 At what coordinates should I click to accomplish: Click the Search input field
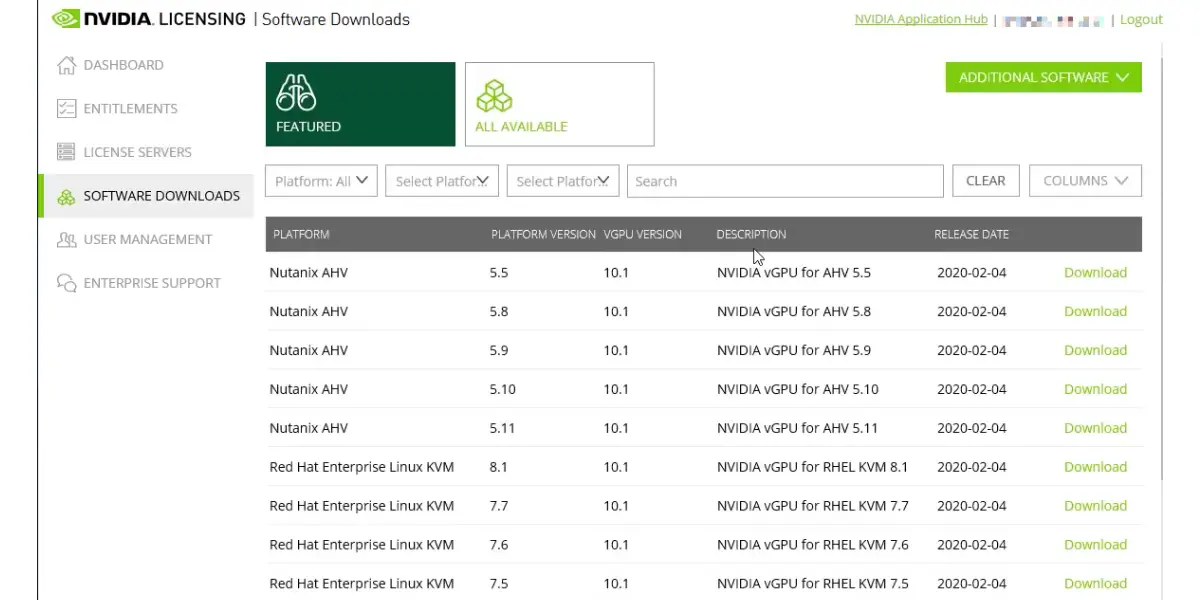tap(785, 181)
